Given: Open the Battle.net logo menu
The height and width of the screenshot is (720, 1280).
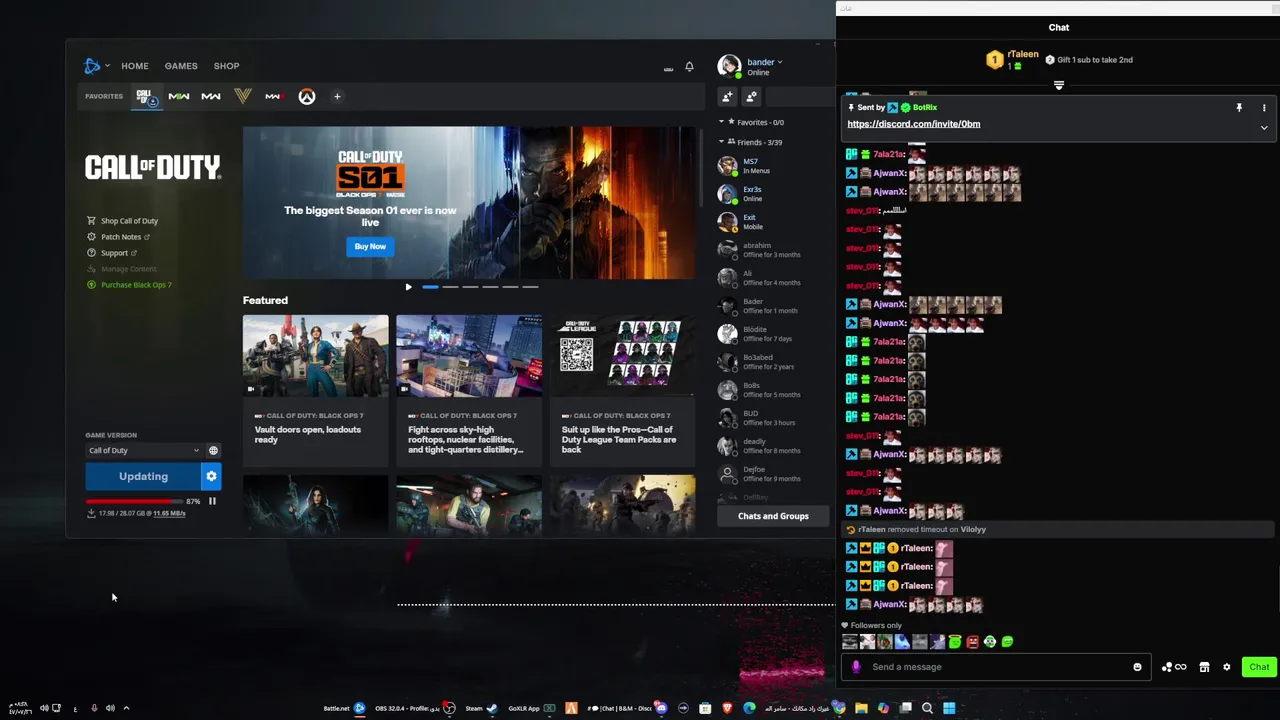Looking at the screenshot, I should [x=92, y=66].
